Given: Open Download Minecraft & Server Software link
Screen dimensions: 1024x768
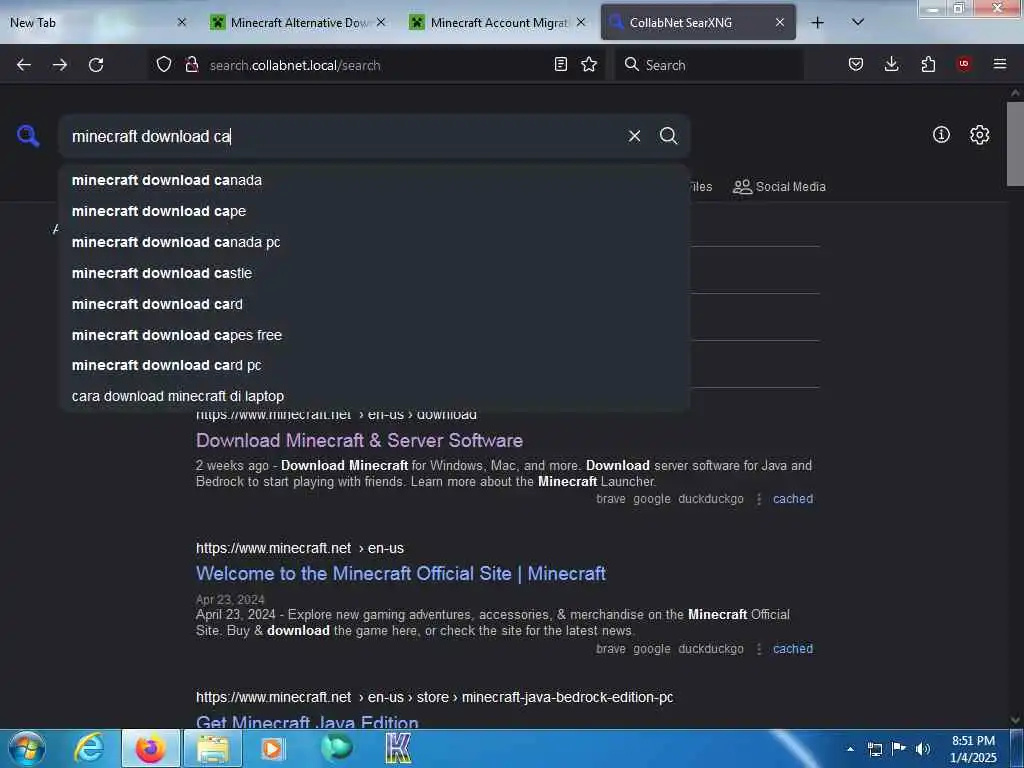Looking at the screenshot, I should pyautogui.click(x=359, y=441).
